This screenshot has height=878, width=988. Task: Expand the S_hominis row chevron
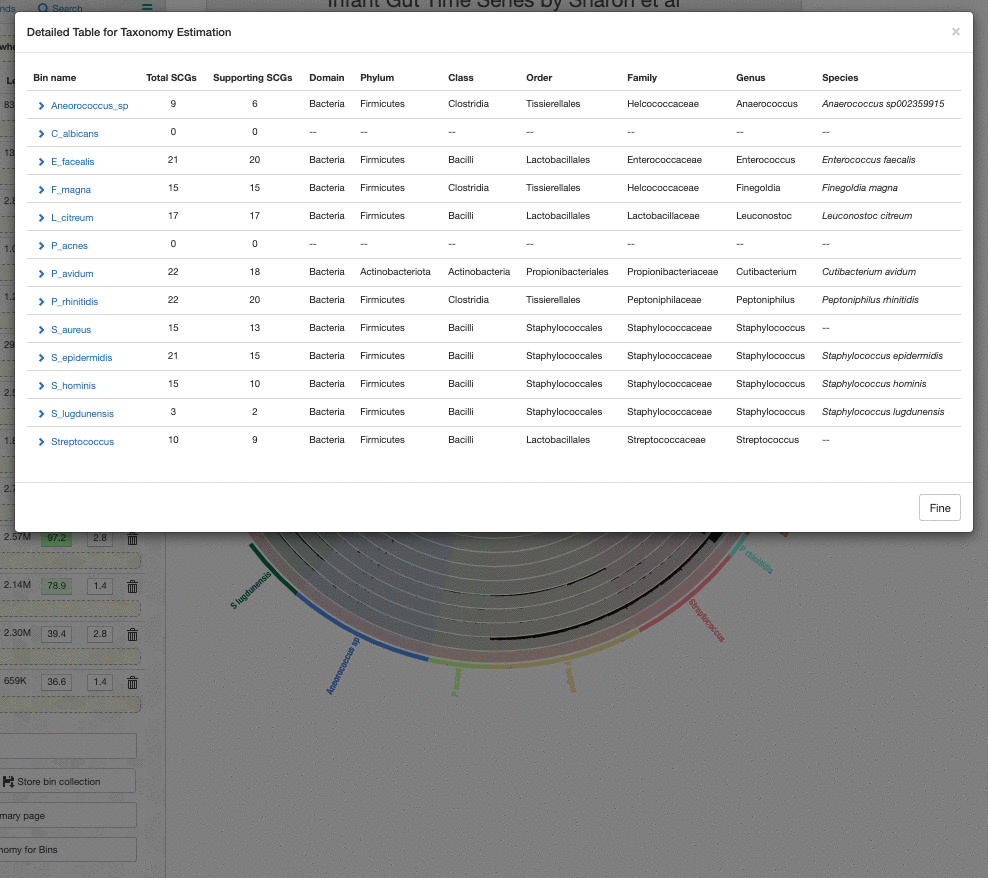coord(42,386)
